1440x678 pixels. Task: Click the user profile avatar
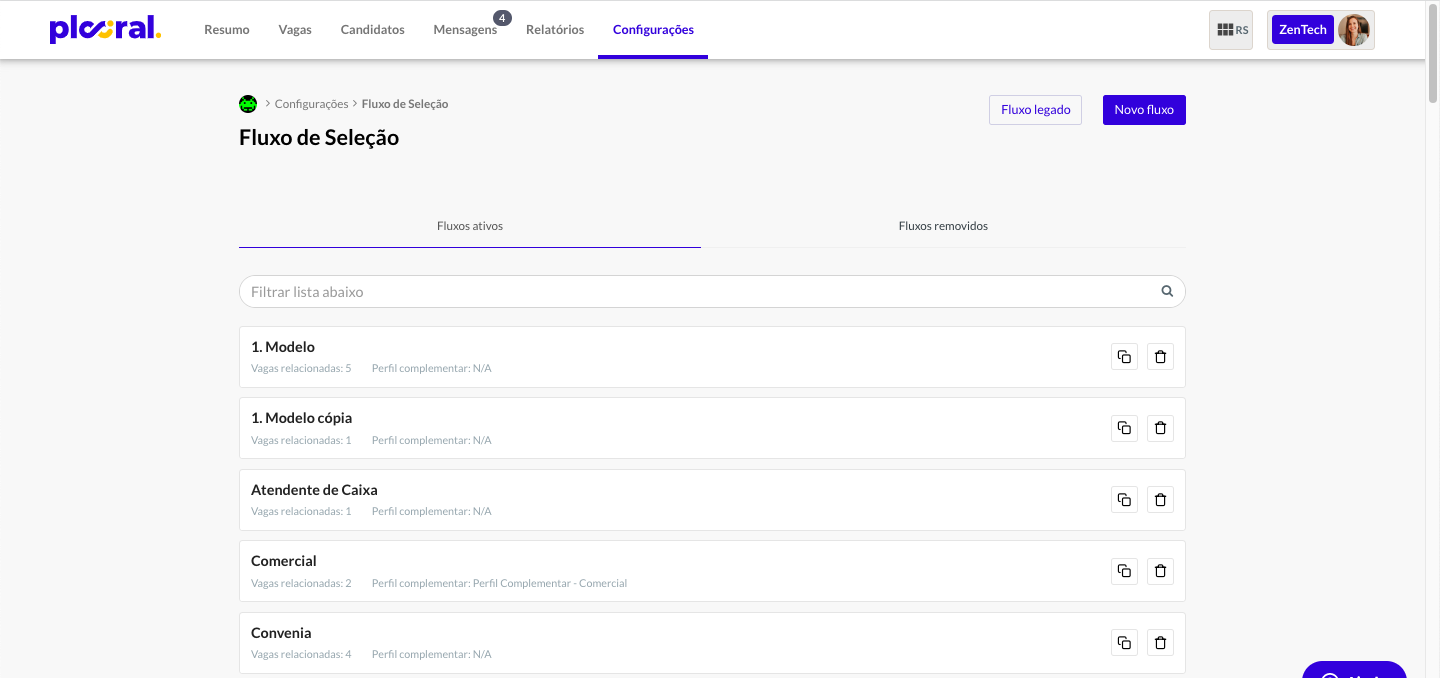[x=1354, y=30]
